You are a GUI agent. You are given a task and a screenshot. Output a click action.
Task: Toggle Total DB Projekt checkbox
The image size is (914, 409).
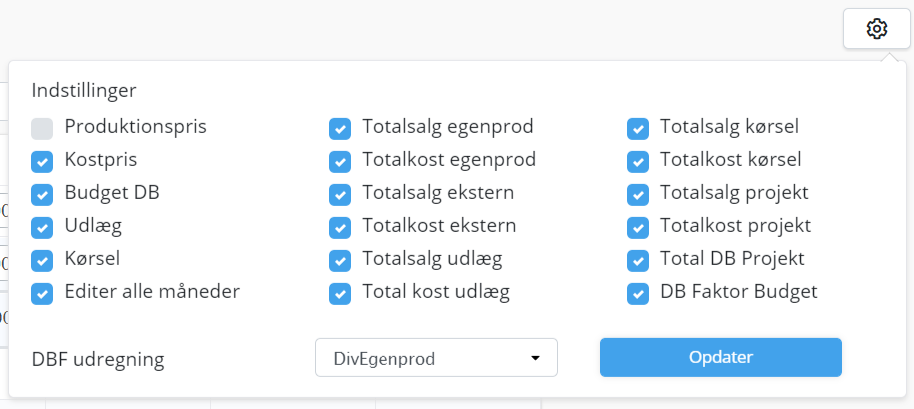(638, 260)
